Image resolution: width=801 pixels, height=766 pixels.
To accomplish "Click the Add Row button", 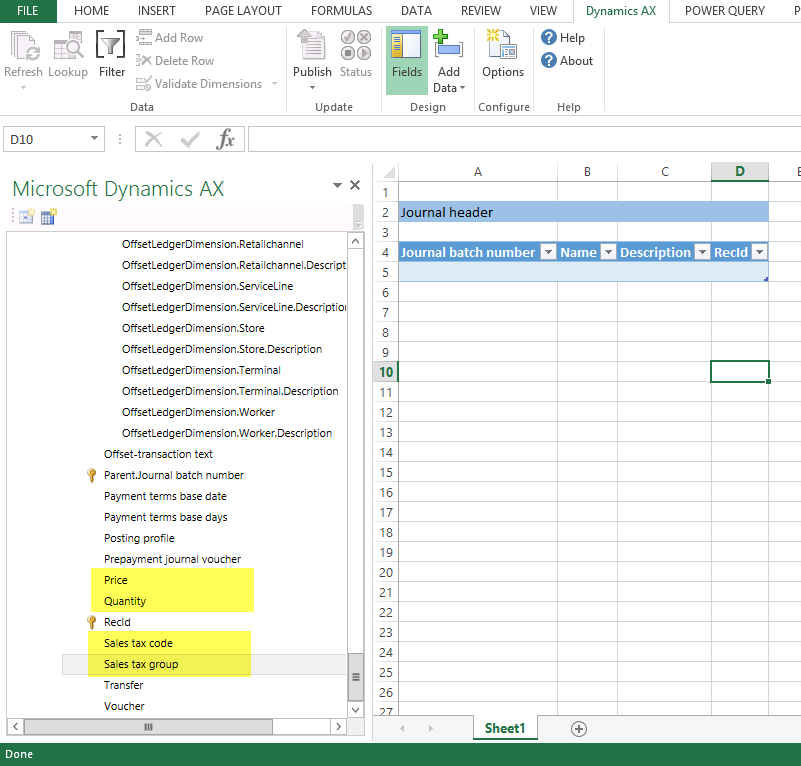I will click(169, 38).
